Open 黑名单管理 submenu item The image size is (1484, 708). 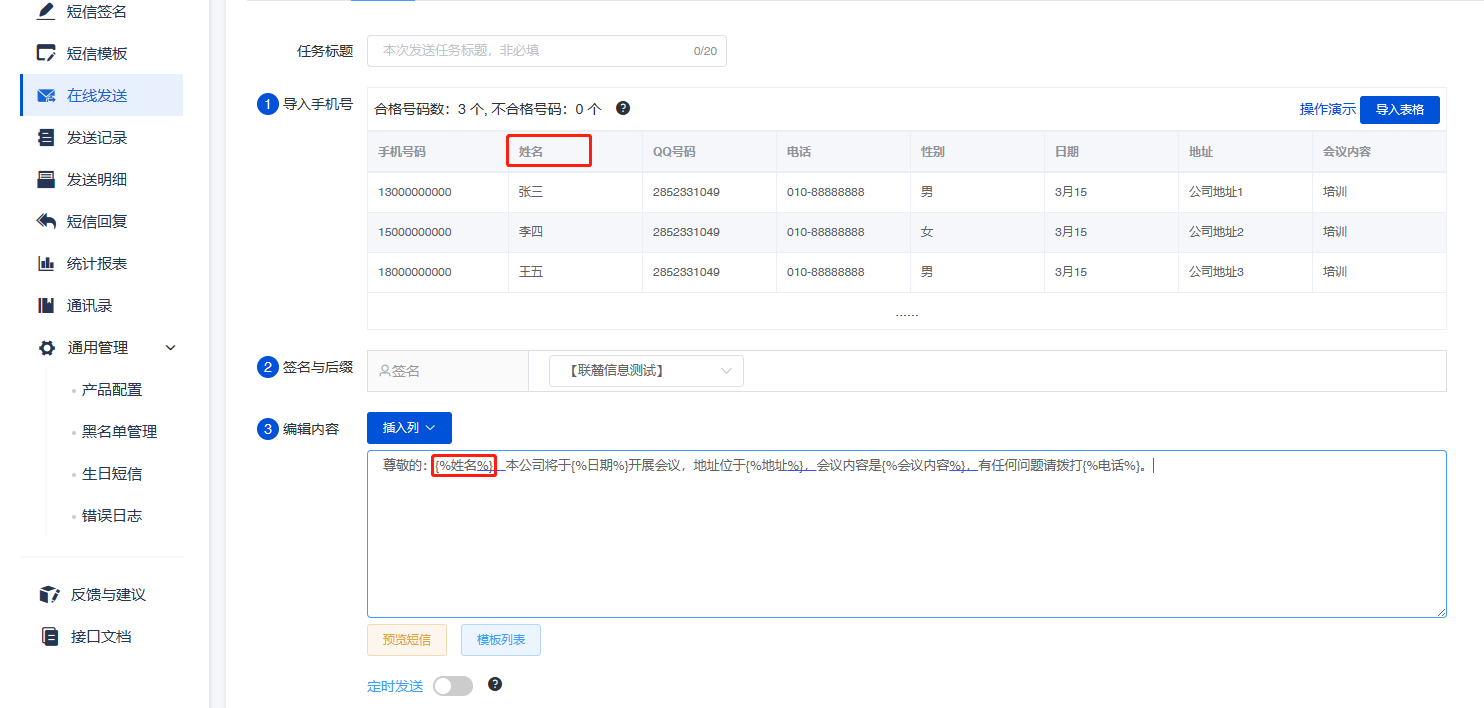click(x=119, y=432)
